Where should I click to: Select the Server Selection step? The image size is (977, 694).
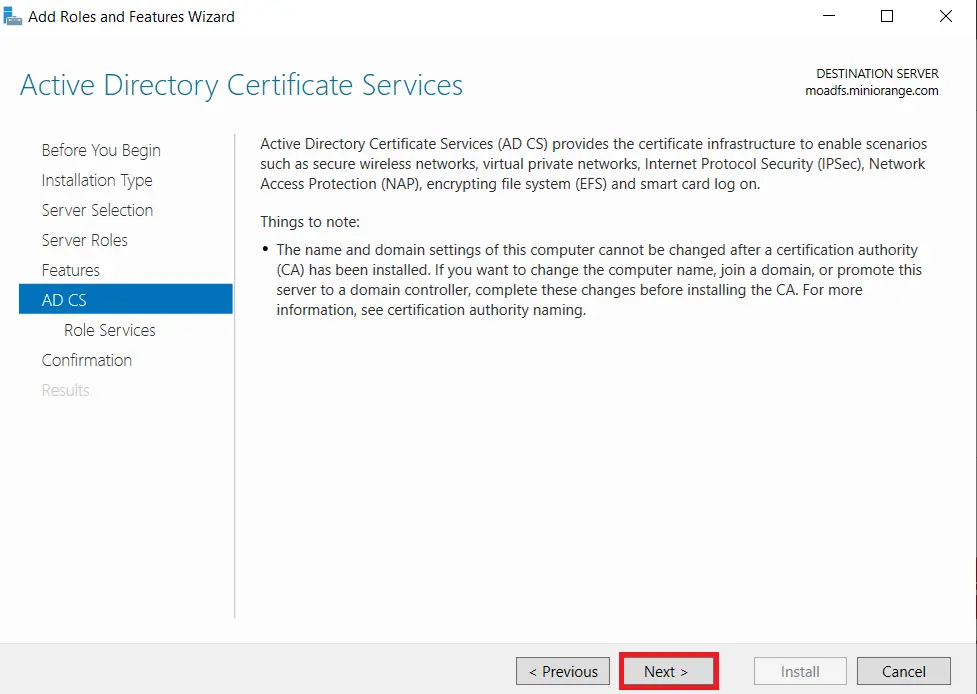(97, 210)
